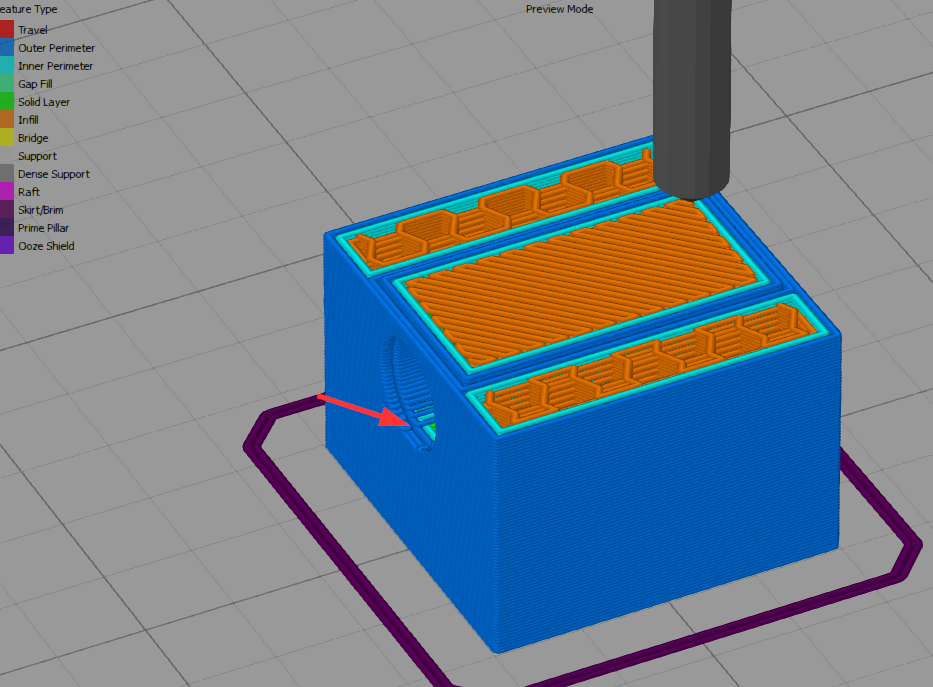This screenshot has height=687, width=933.
Task: Select the yellow Bridge color swatch
Action: [7, 137]
